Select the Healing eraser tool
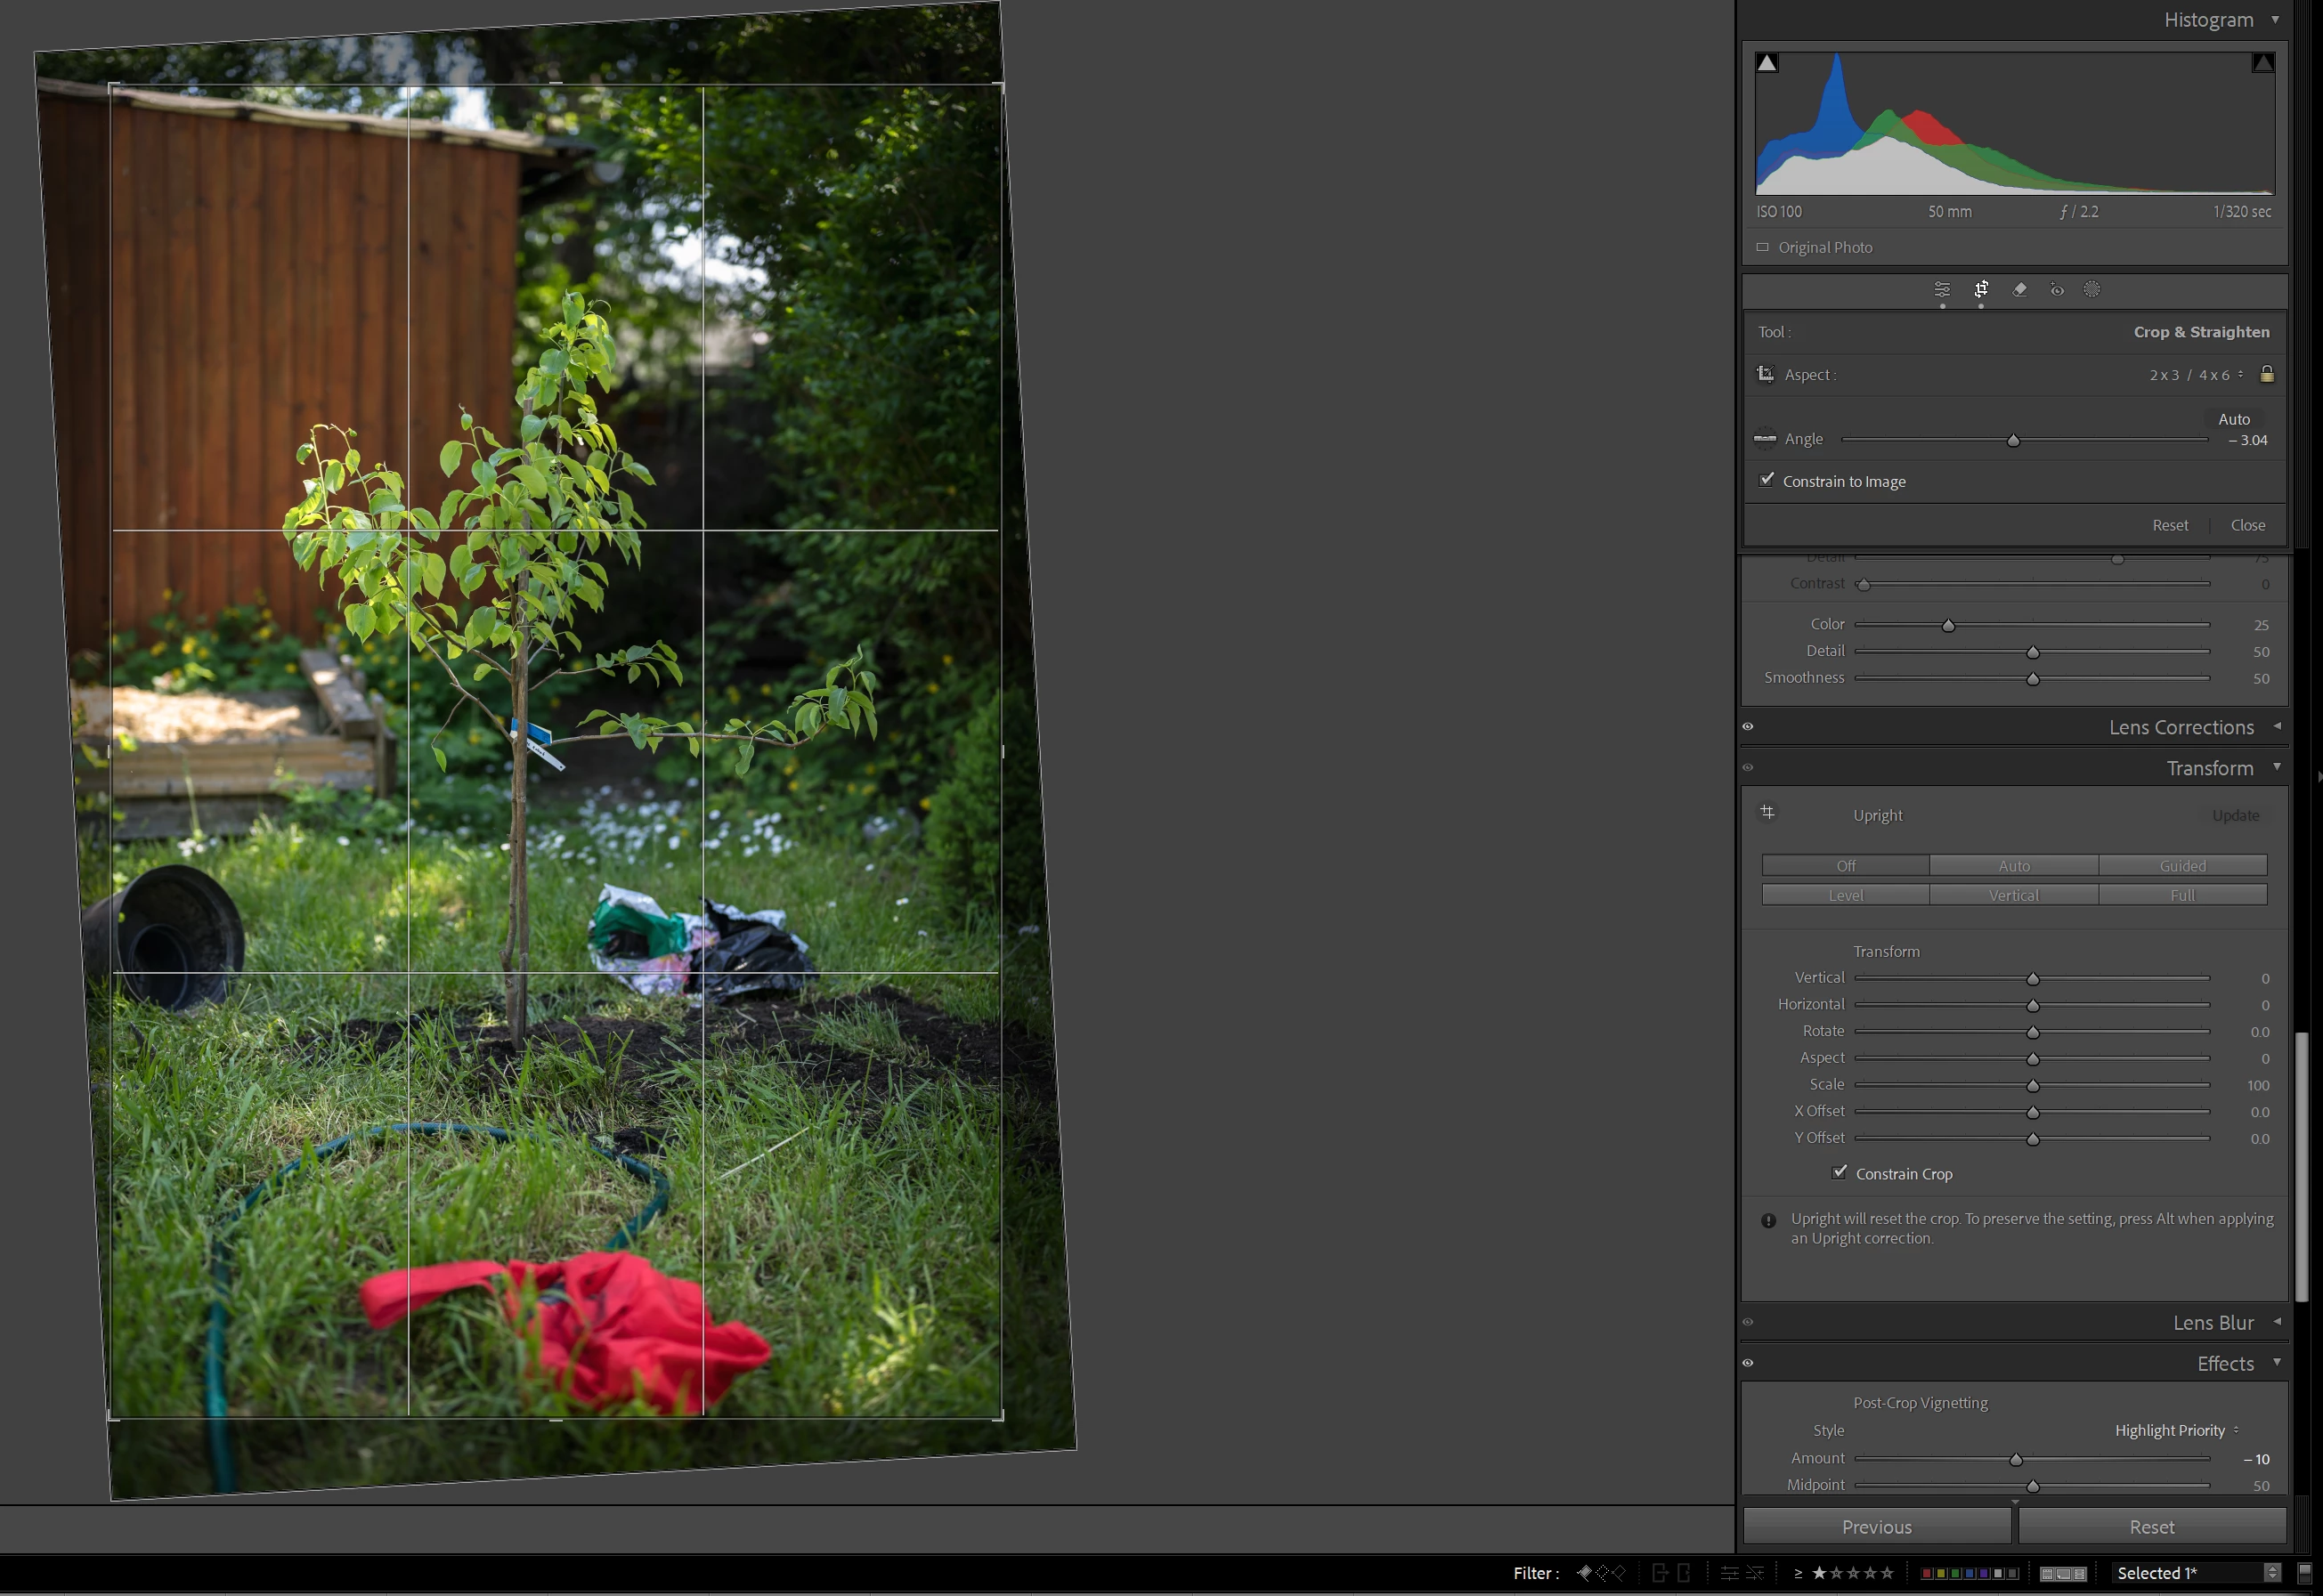Image resolution: width=2323 pixels, height=1596 pixels. coord(2019,289)
